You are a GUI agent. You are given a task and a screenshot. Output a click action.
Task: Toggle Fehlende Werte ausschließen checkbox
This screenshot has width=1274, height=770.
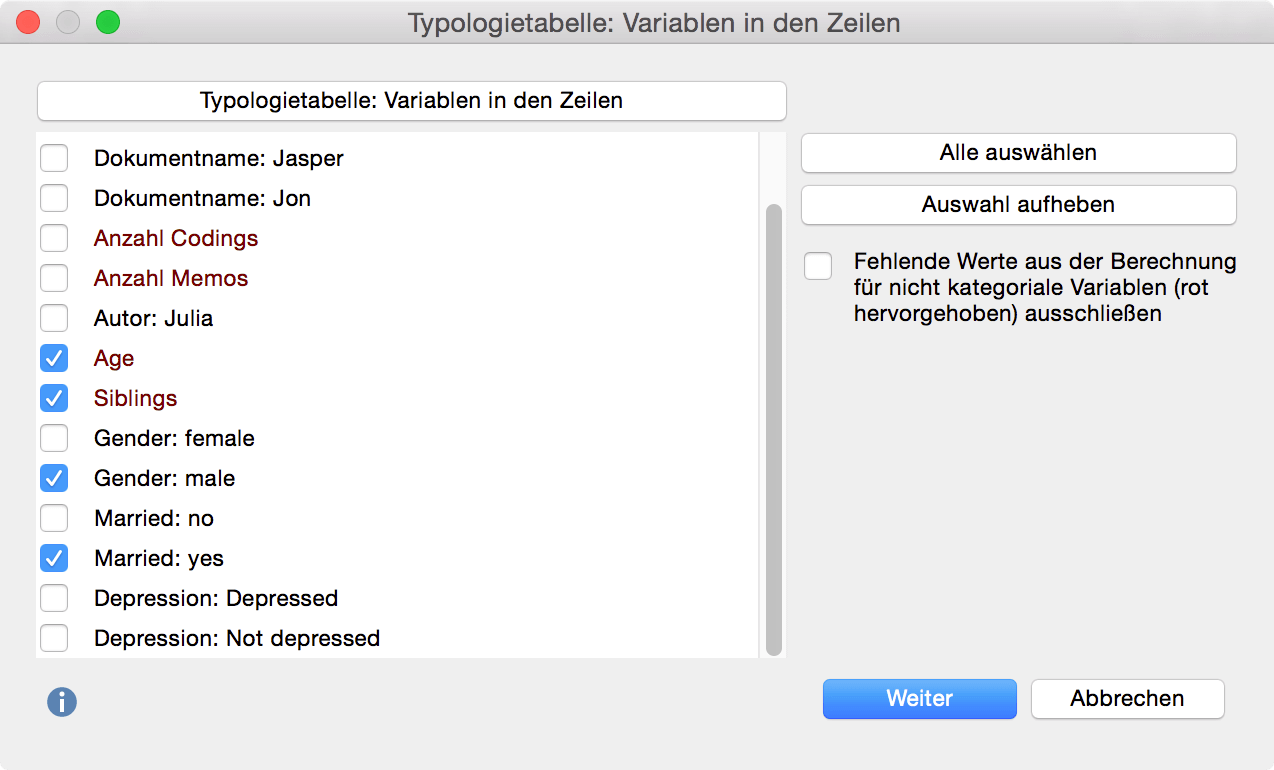818,267
